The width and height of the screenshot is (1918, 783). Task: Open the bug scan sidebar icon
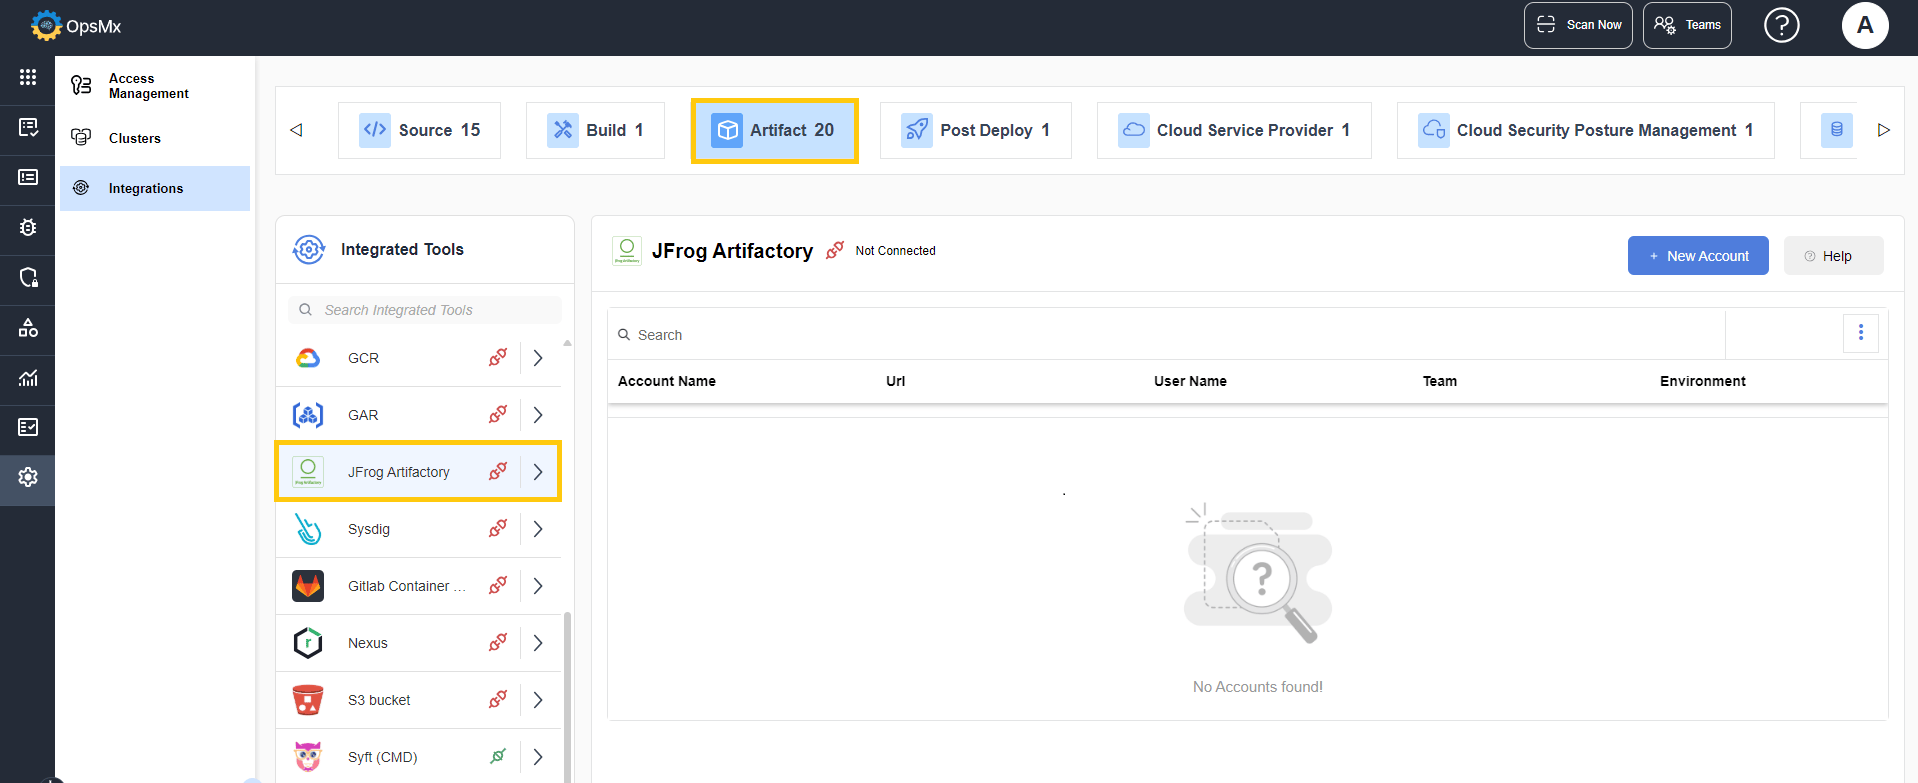pyautogui.click(x=28, y=227)
